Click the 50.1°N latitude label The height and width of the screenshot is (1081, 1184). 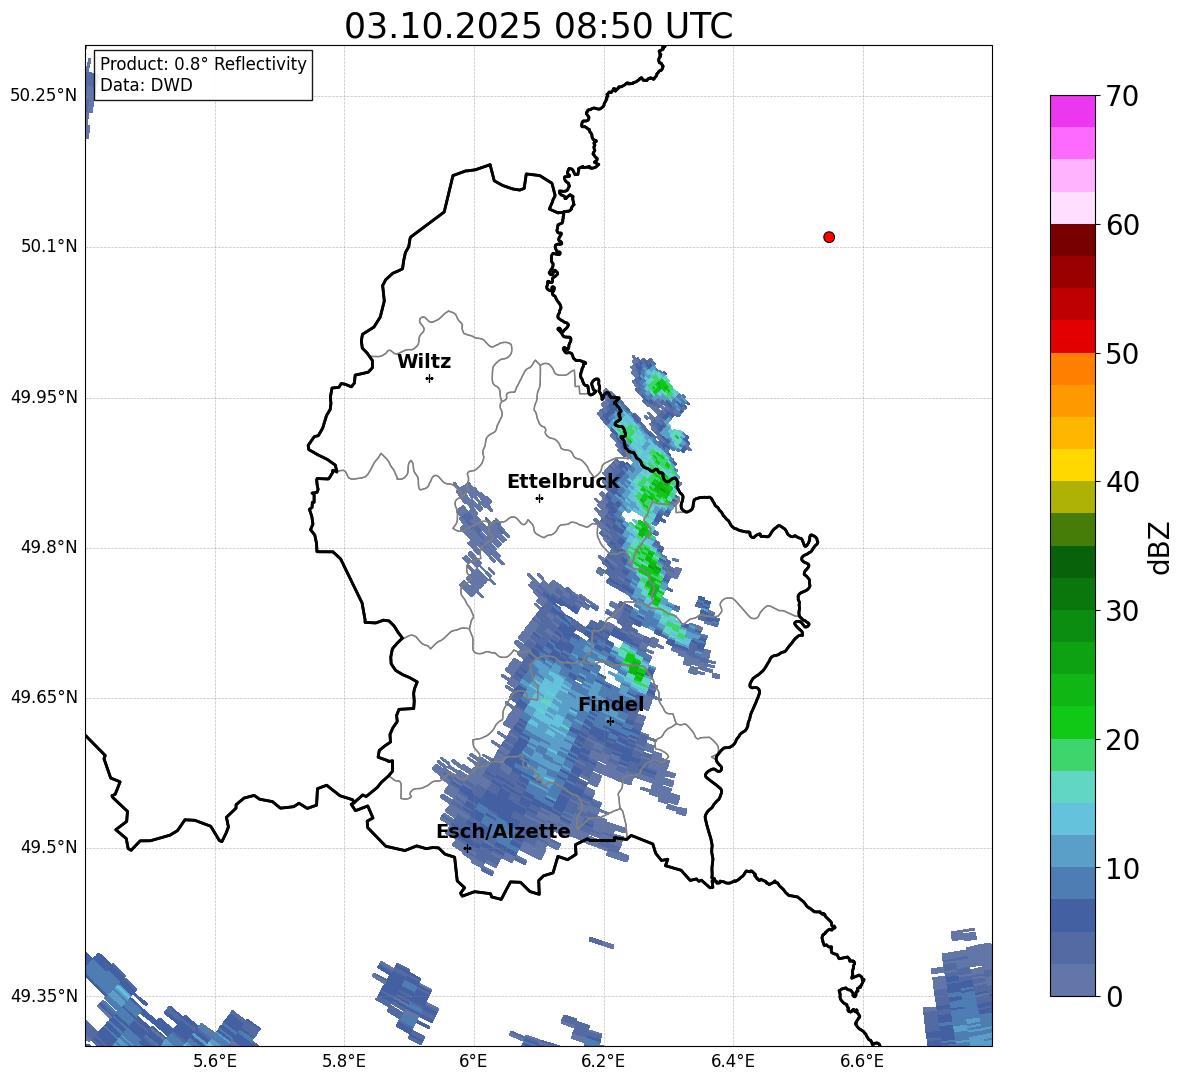(x=49, y=246)
